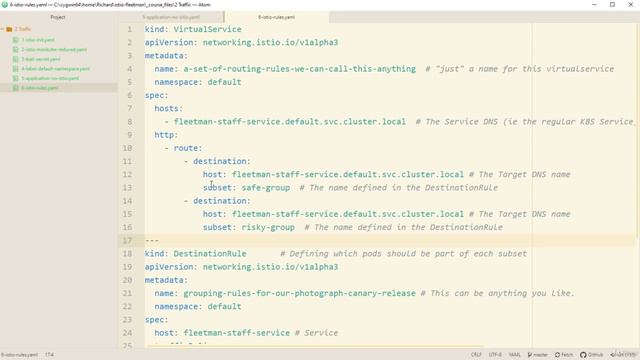The image size is (640, 360).
Task: Click line number 24 in gutter
Action: click(127, 333)
